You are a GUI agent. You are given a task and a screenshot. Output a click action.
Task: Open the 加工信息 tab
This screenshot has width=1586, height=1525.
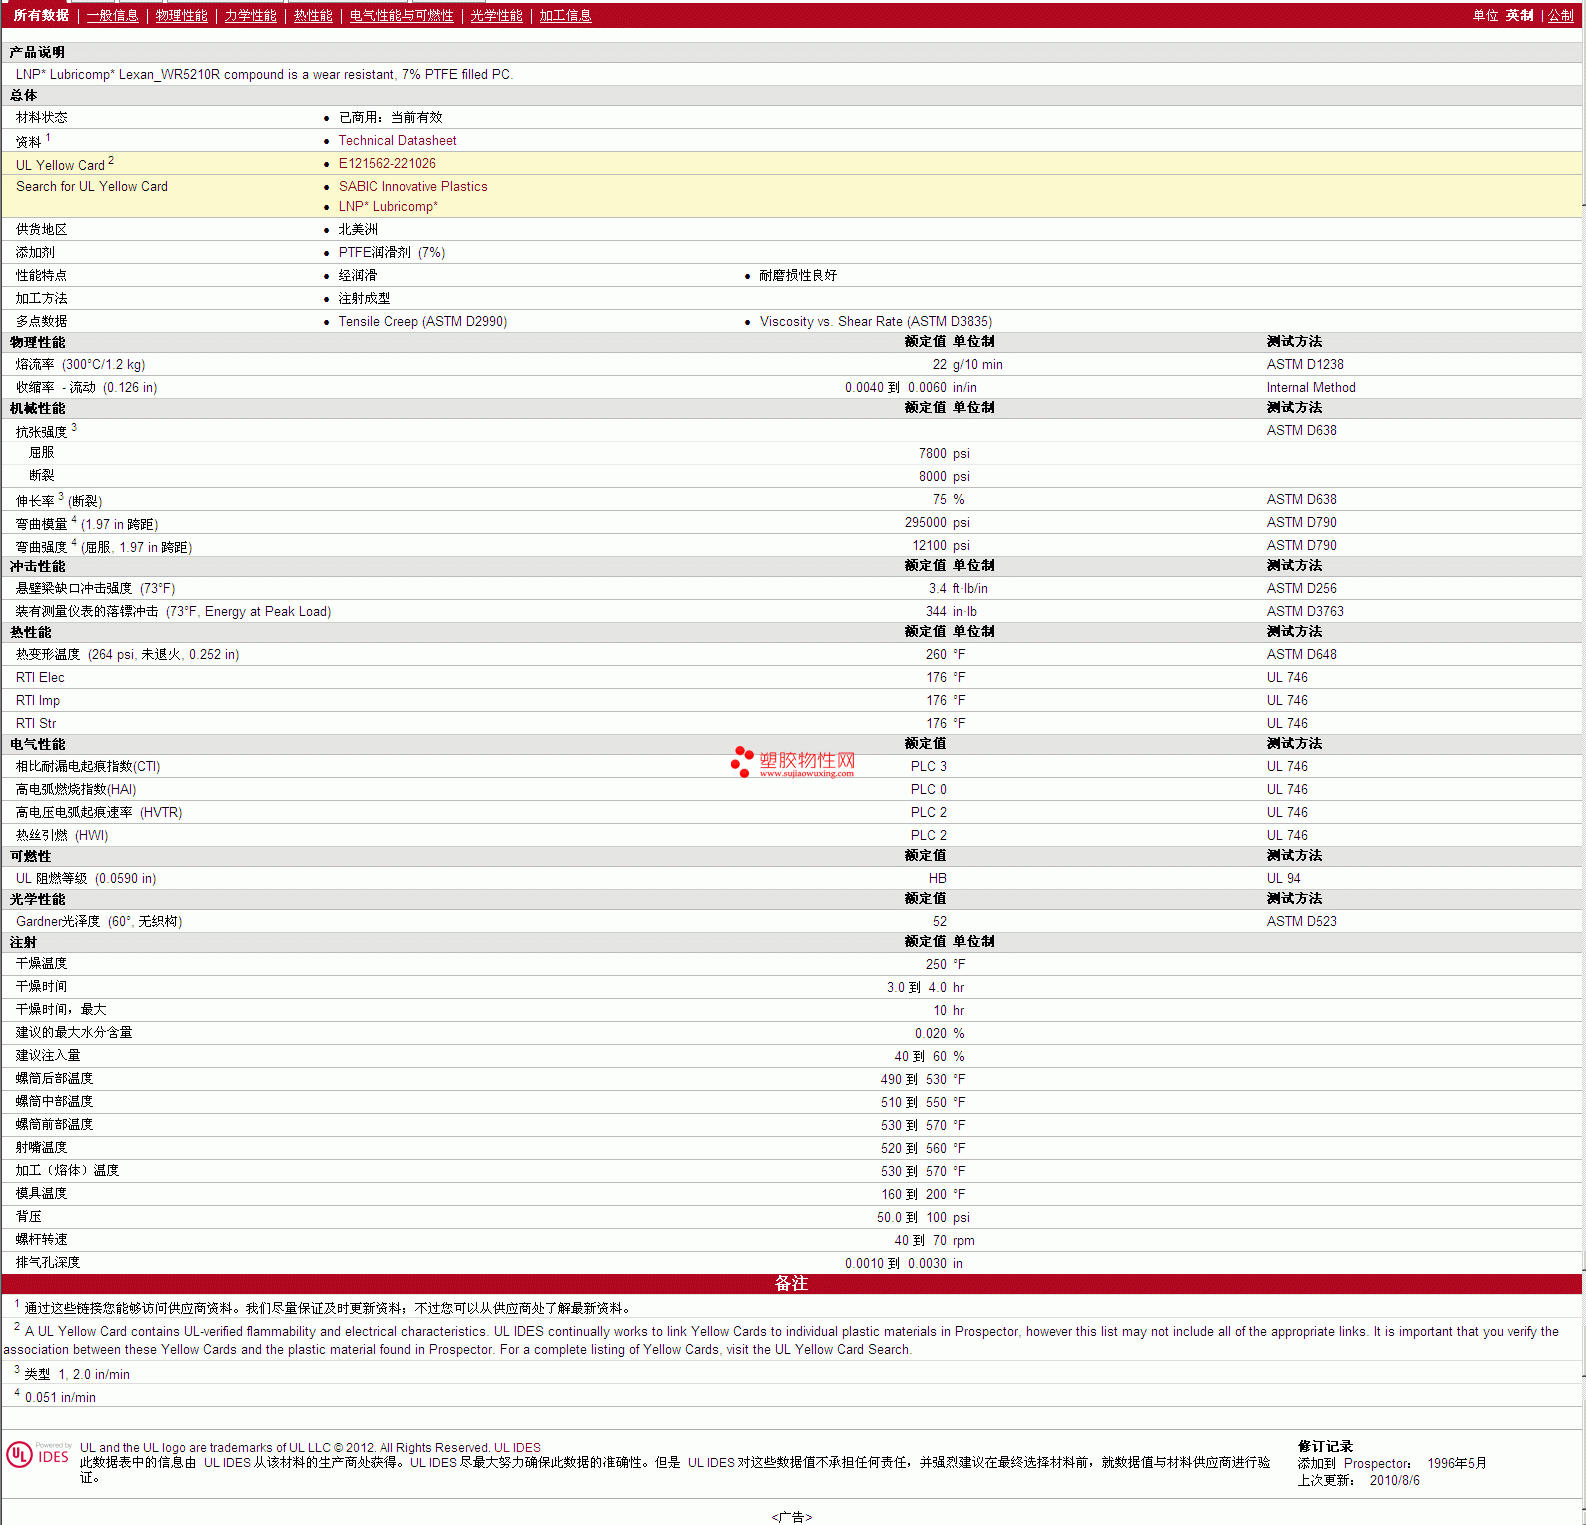(566, 15)
